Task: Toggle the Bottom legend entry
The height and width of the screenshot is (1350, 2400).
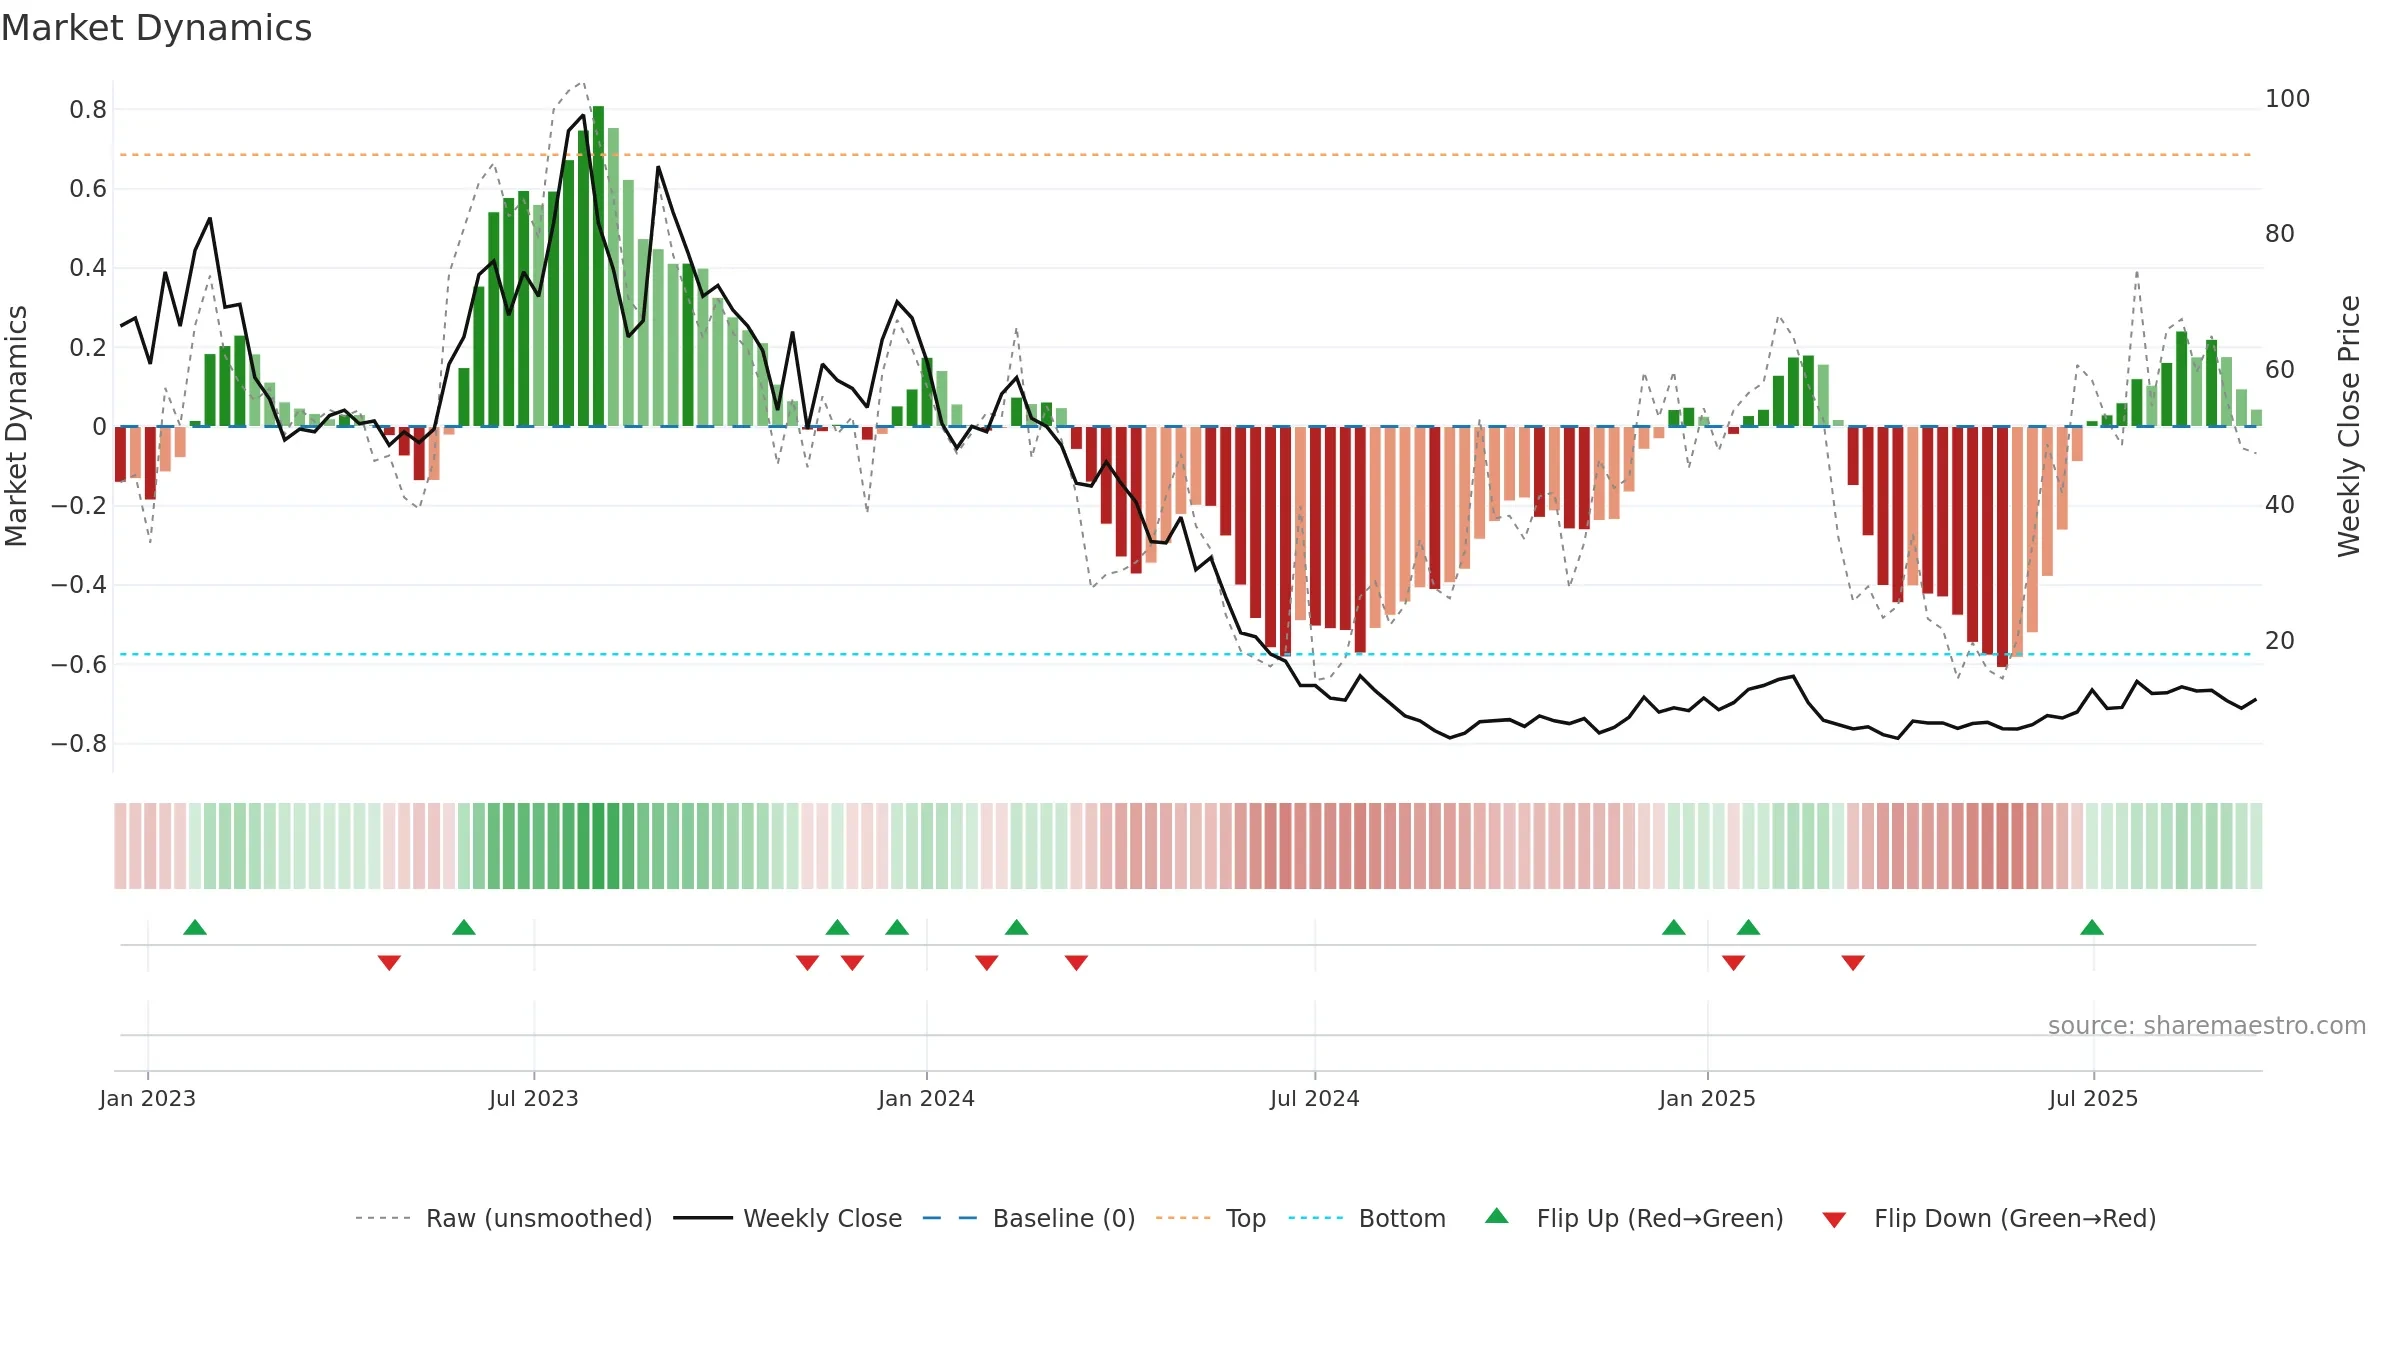Action: point(1367,1218)
